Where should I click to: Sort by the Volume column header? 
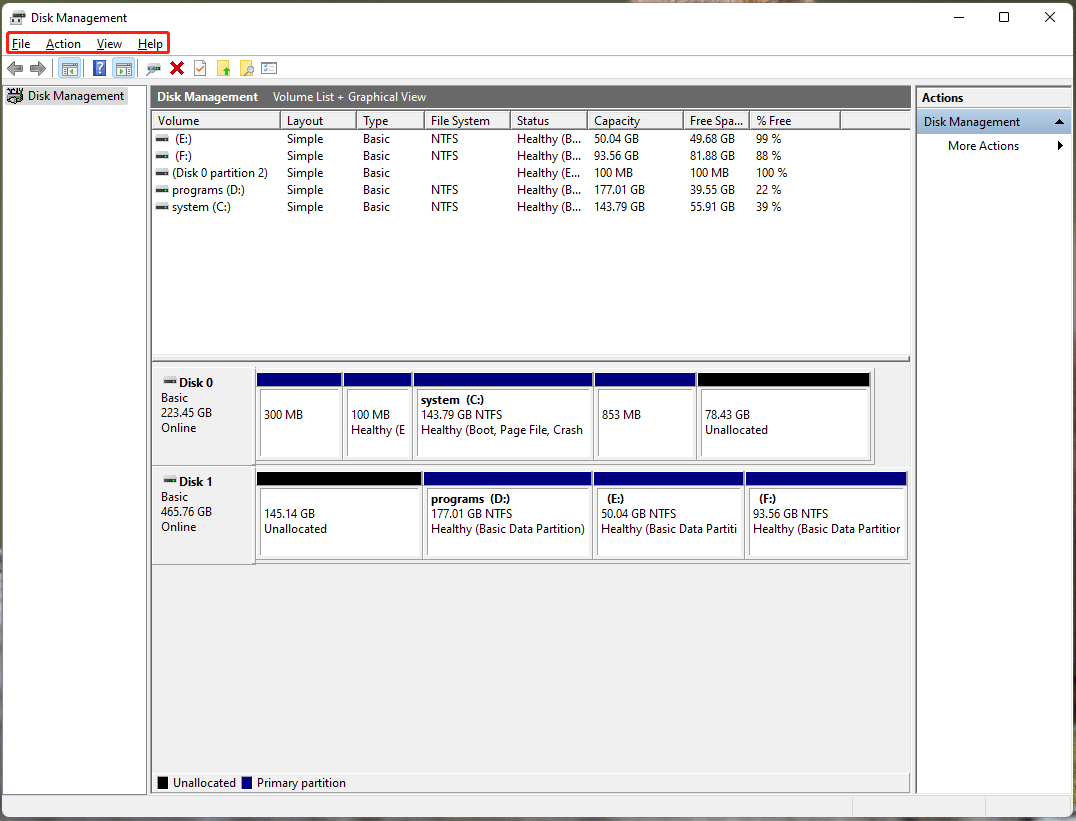pos(216,121)
